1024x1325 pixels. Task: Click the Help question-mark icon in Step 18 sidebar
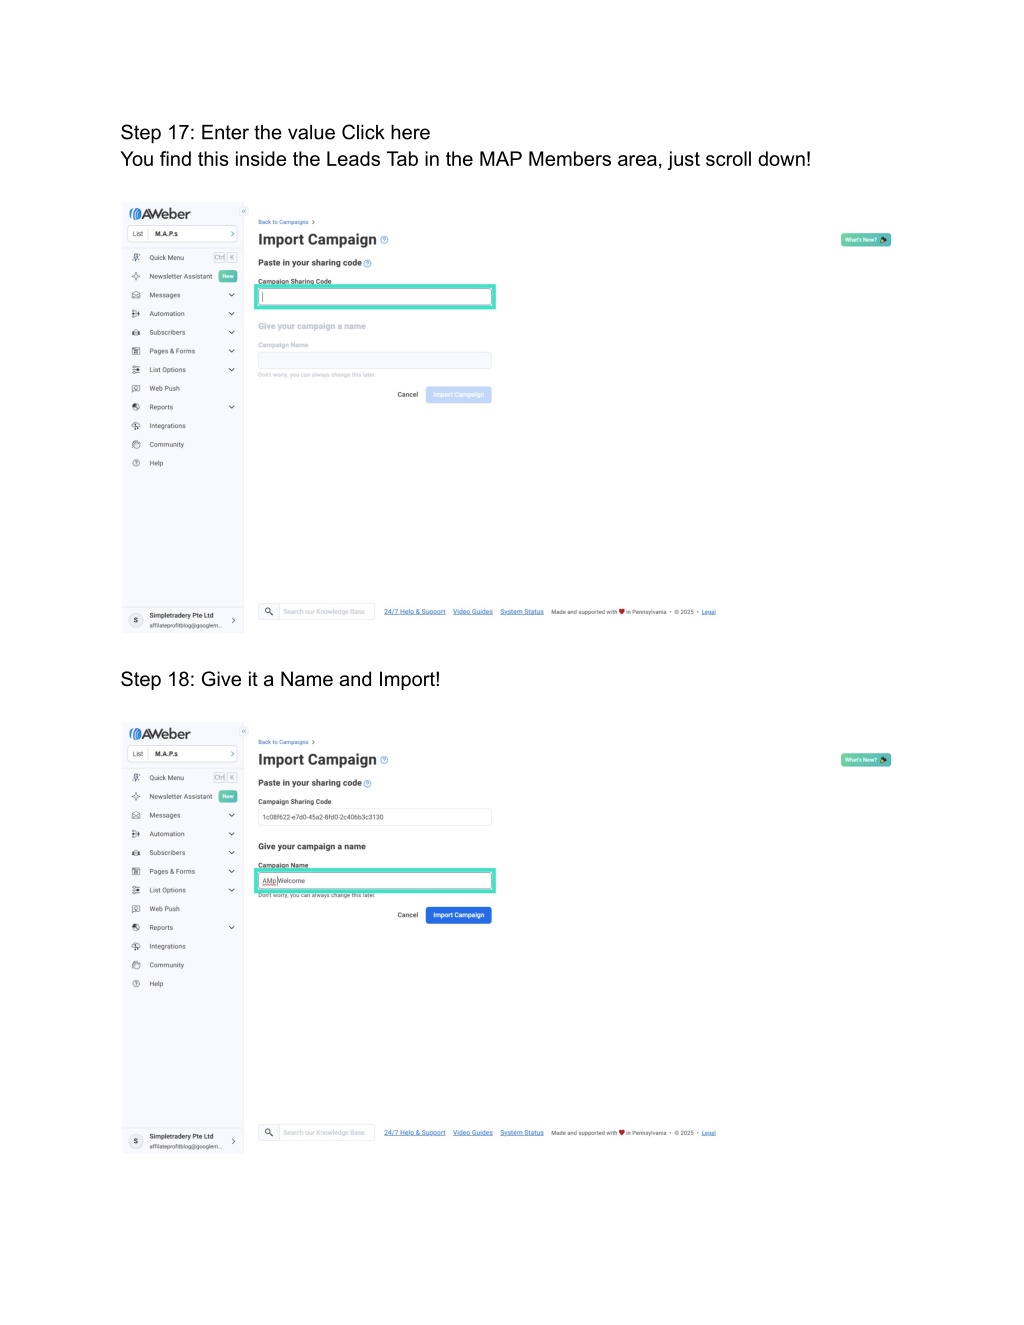point(136,984)
